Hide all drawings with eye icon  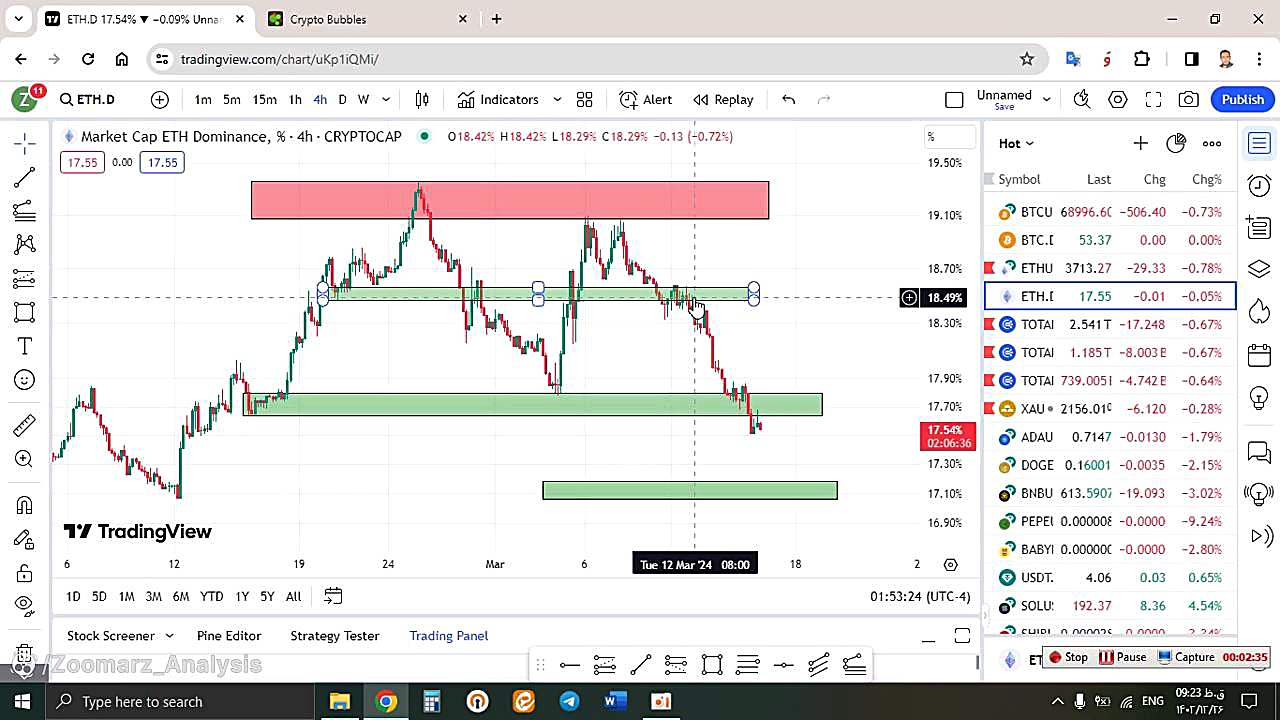[25, 605]
